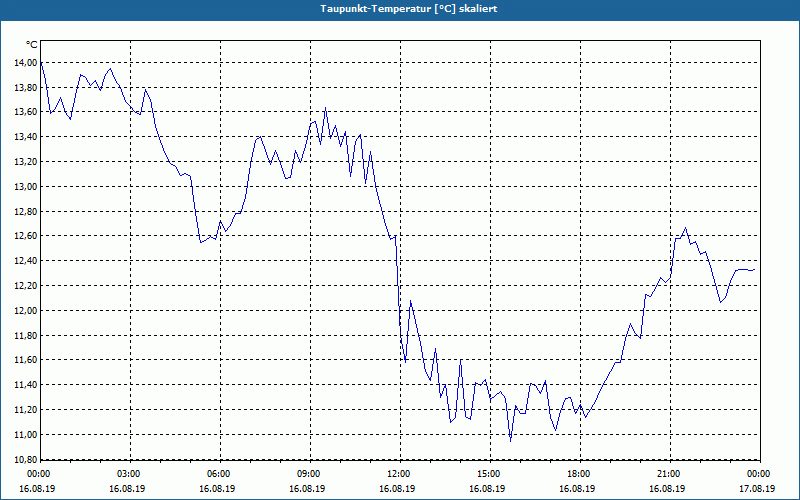Viewport: 800px width, 500px height.
Task: Click the 11,00 y-axis label
Action: 26,434
